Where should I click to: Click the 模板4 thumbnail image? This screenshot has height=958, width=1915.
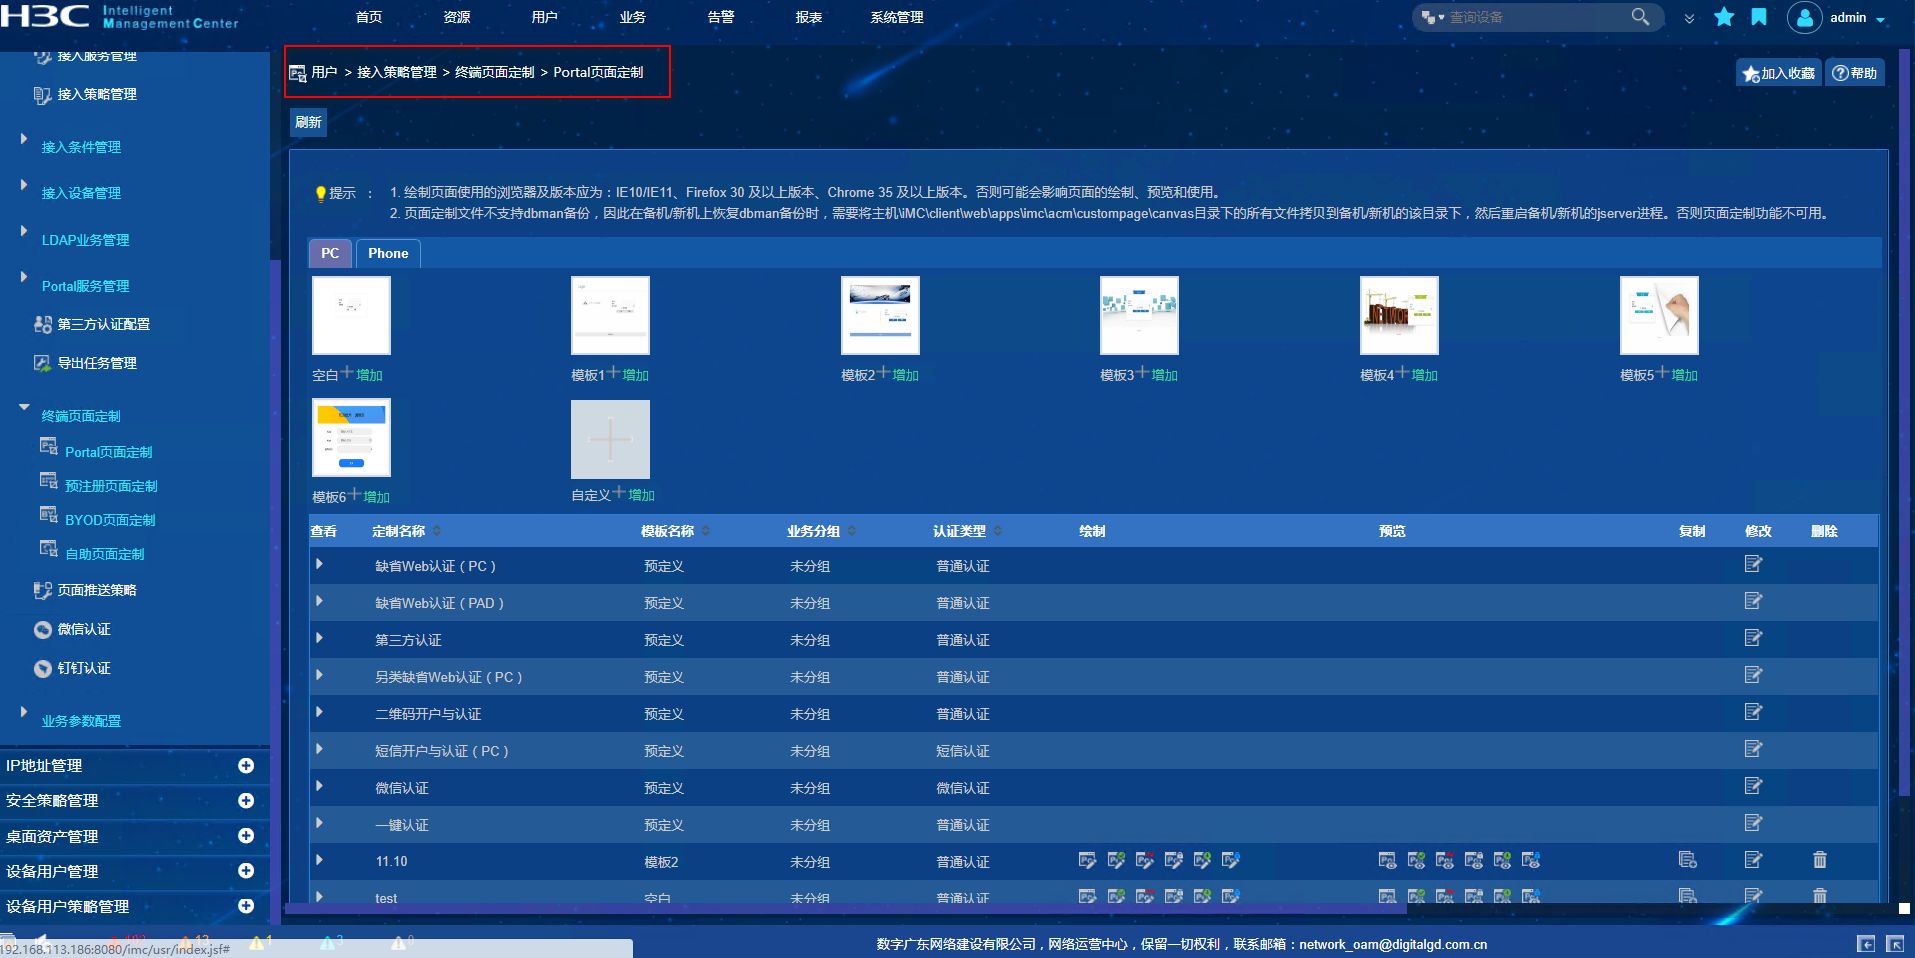[x=1399, y=315]
